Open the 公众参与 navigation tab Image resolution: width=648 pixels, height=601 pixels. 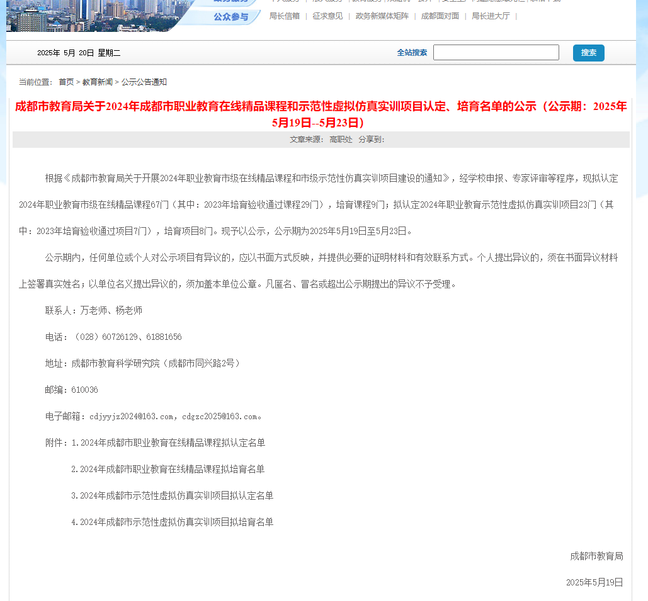tap(231, 17)
